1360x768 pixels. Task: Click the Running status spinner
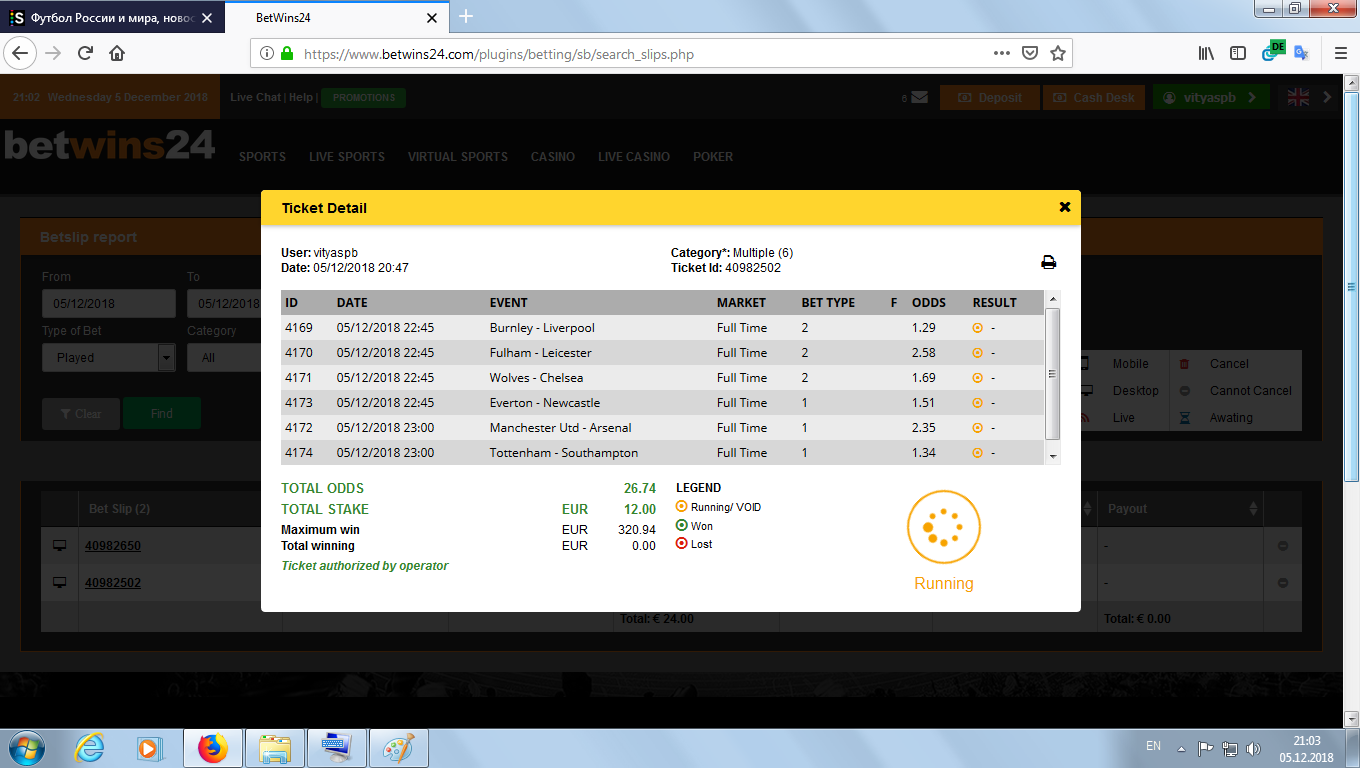[943, 527]
